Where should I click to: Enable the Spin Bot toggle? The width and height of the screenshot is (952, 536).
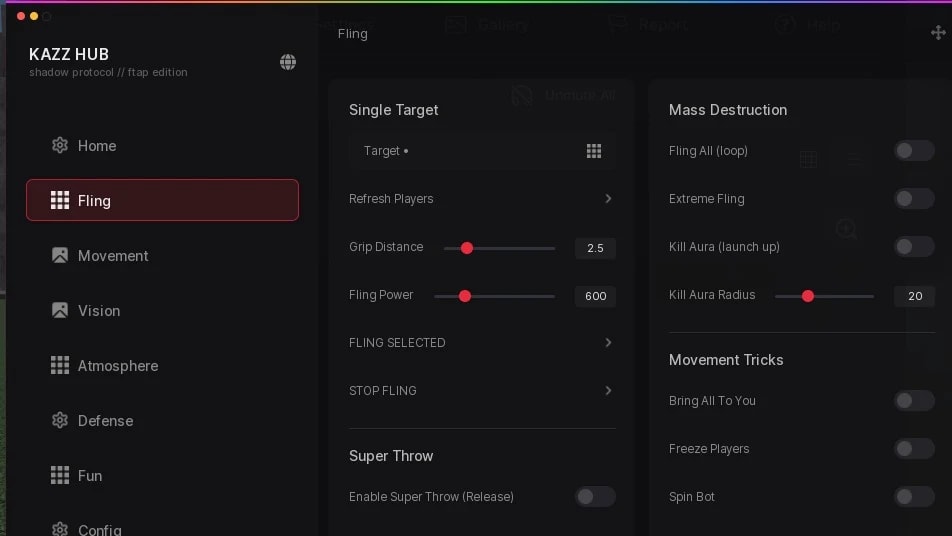click(x=914, y=497)
